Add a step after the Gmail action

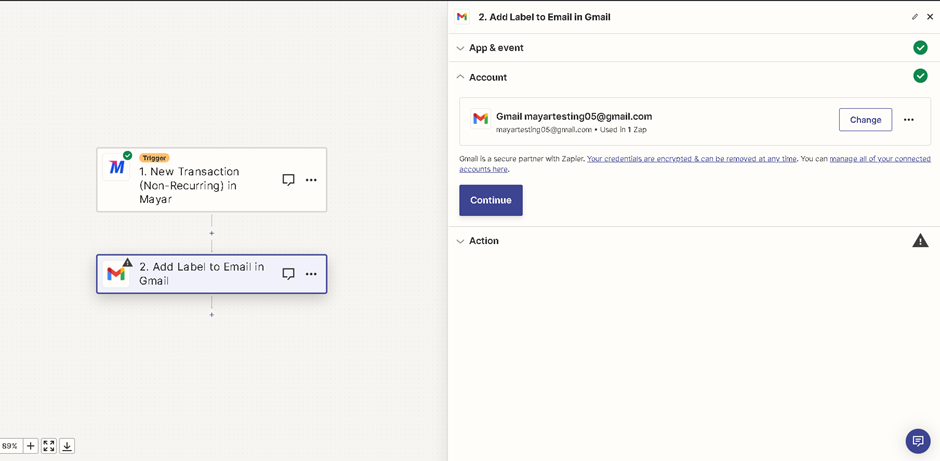coord(212,314)
